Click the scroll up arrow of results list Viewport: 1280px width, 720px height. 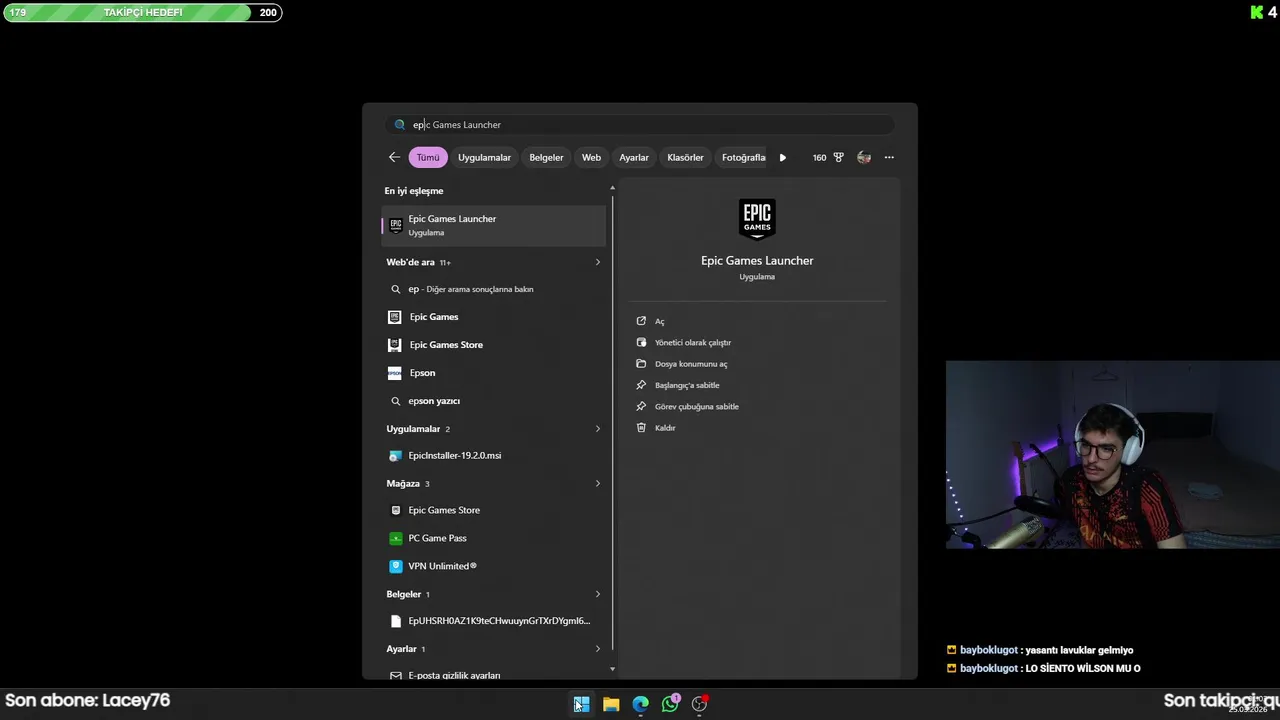click(612, 188)
